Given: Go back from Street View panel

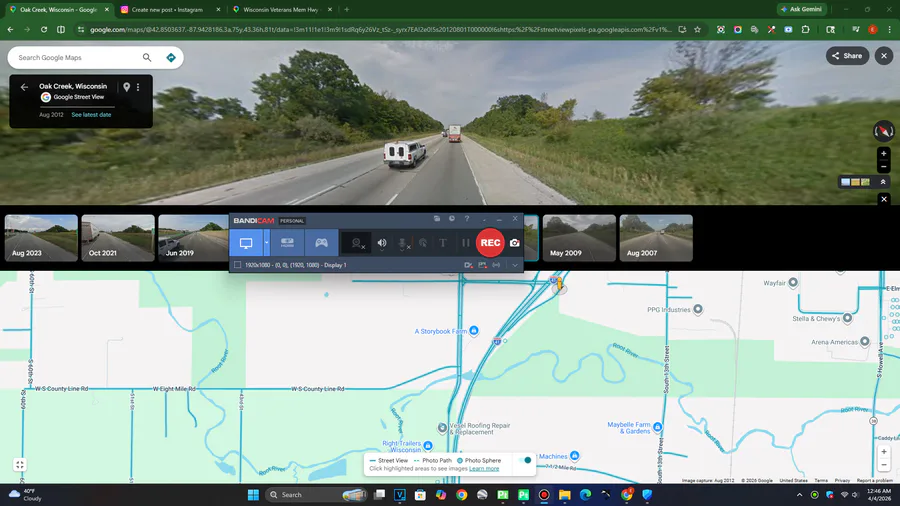Looking at the screenshot, I should tap(24, 87).
